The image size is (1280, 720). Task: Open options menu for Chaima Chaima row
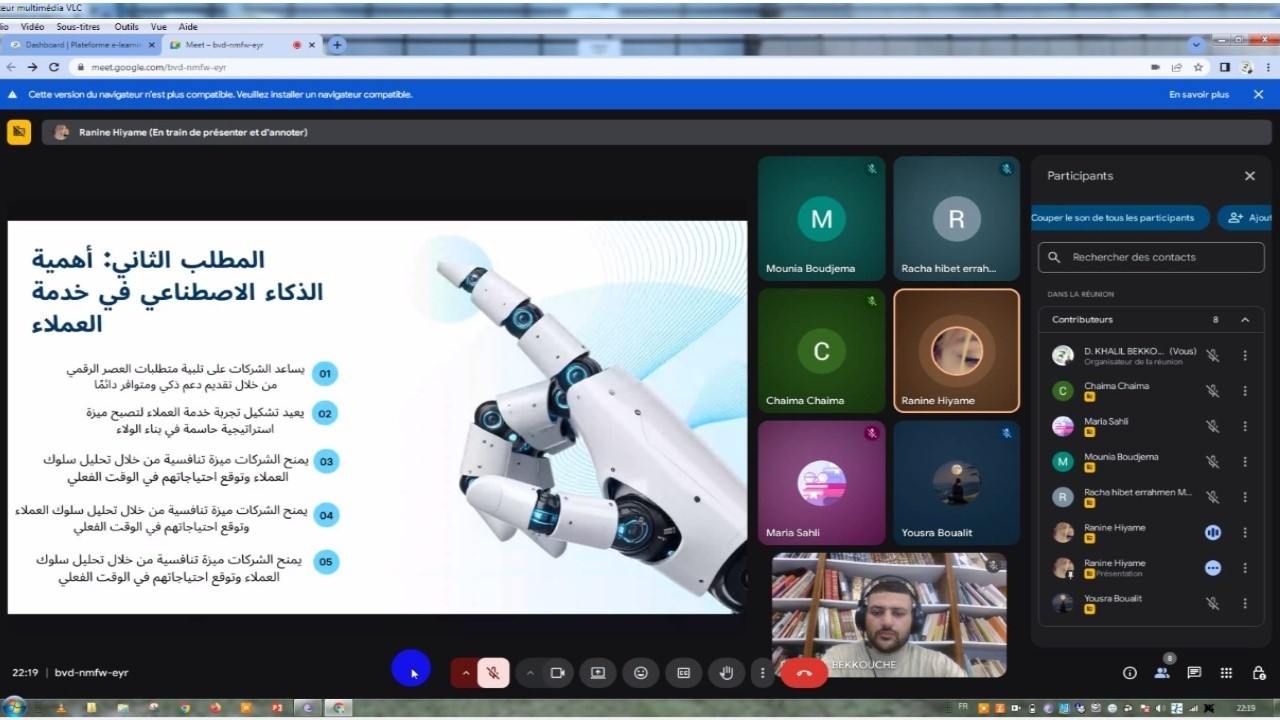1245,391
